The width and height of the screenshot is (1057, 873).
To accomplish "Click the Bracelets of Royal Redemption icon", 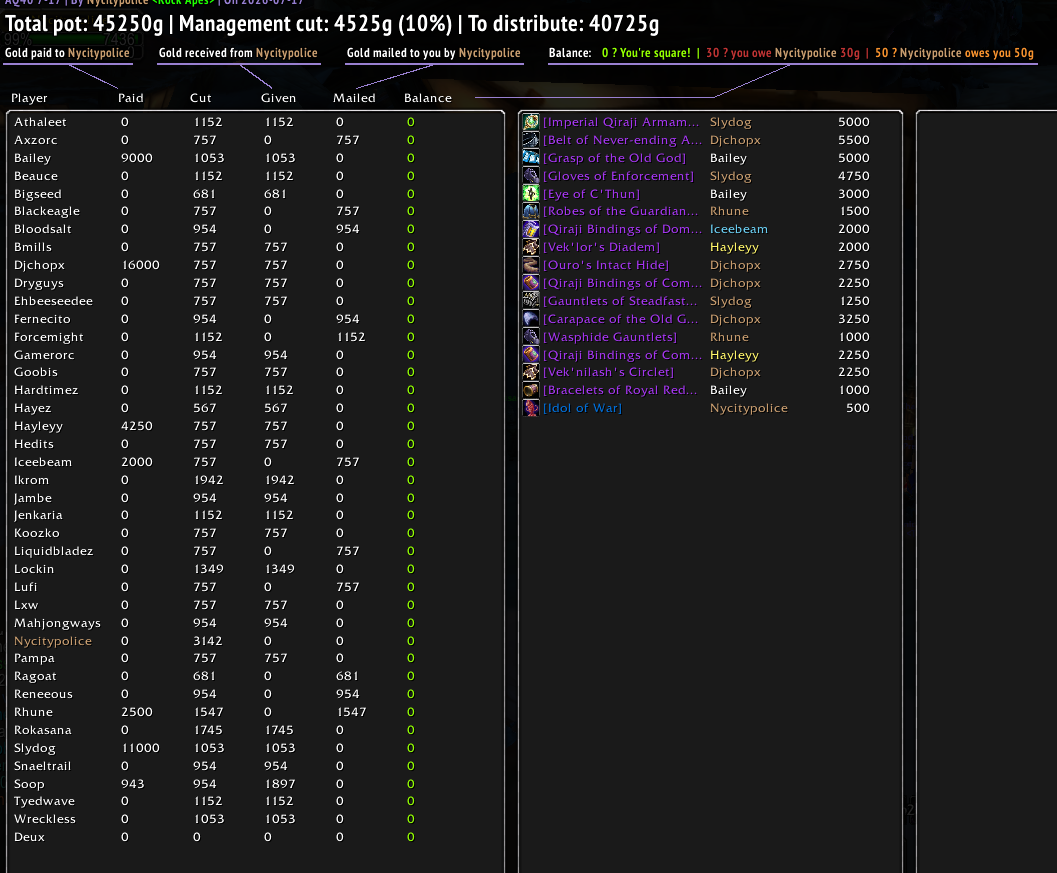I will 531,390.
